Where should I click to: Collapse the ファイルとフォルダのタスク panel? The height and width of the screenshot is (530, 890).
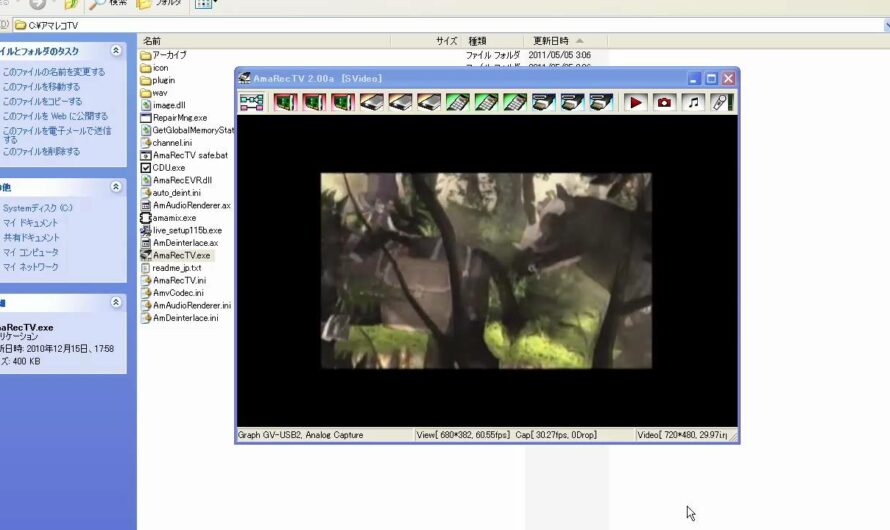[116, 50]
